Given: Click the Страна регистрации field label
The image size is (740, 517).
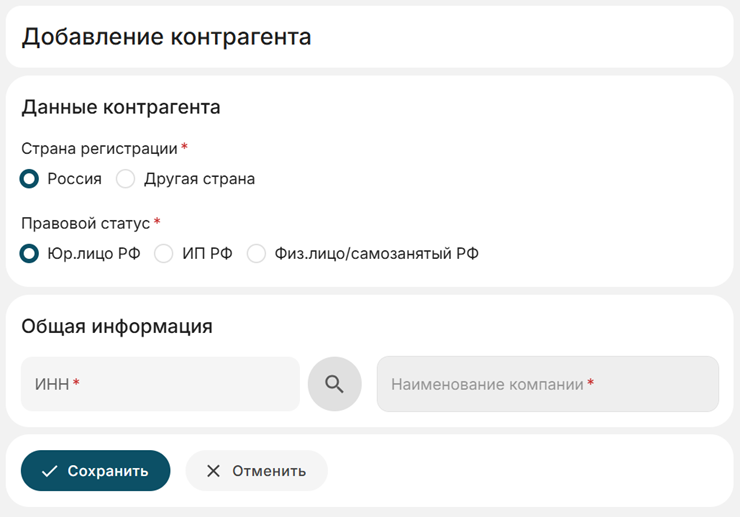Looking at the screenshot, I should coord(99,149).
